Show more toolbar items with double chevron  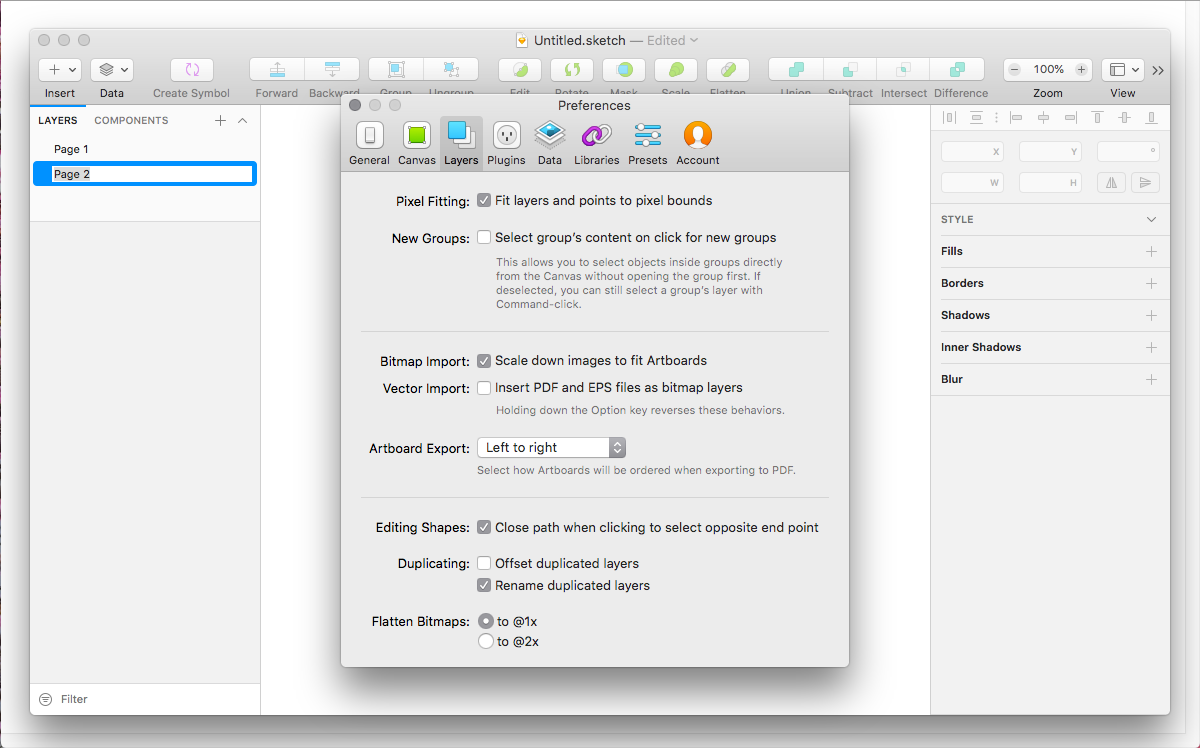[1158, 70]
